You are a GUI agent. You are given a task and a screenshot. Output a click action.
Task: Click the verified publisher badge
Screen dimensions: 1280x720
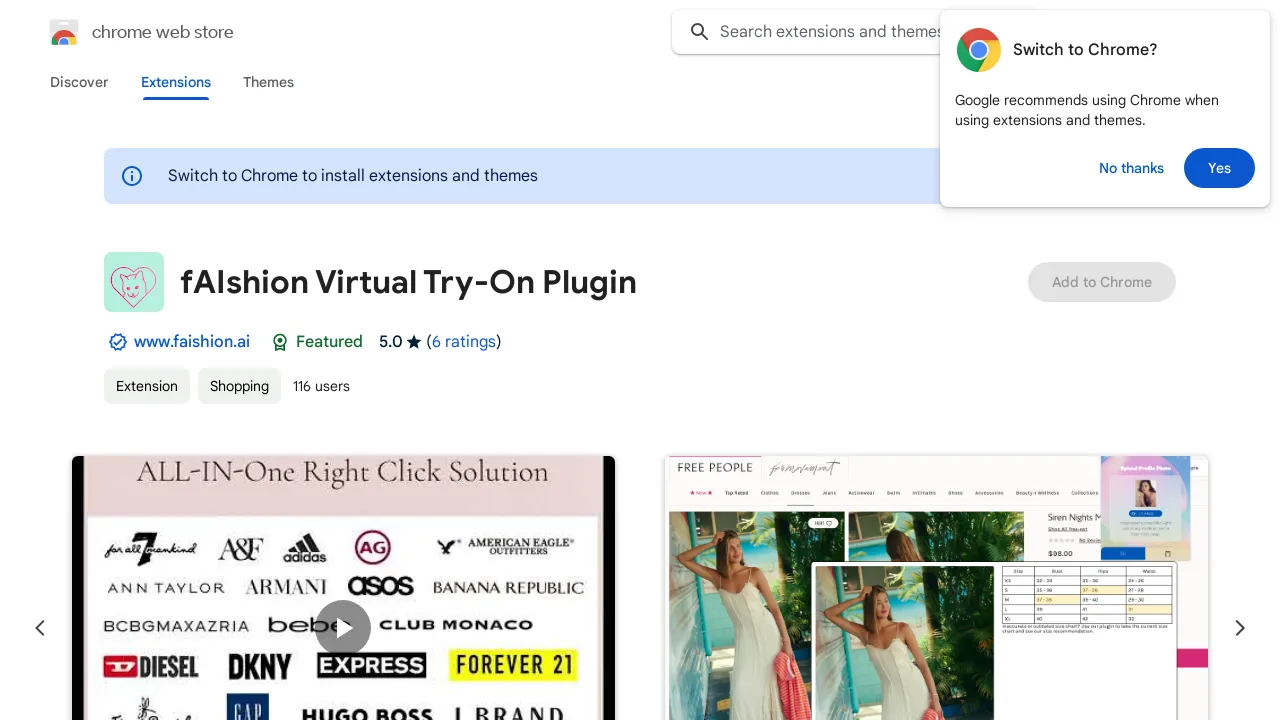[x=118, y=342]
